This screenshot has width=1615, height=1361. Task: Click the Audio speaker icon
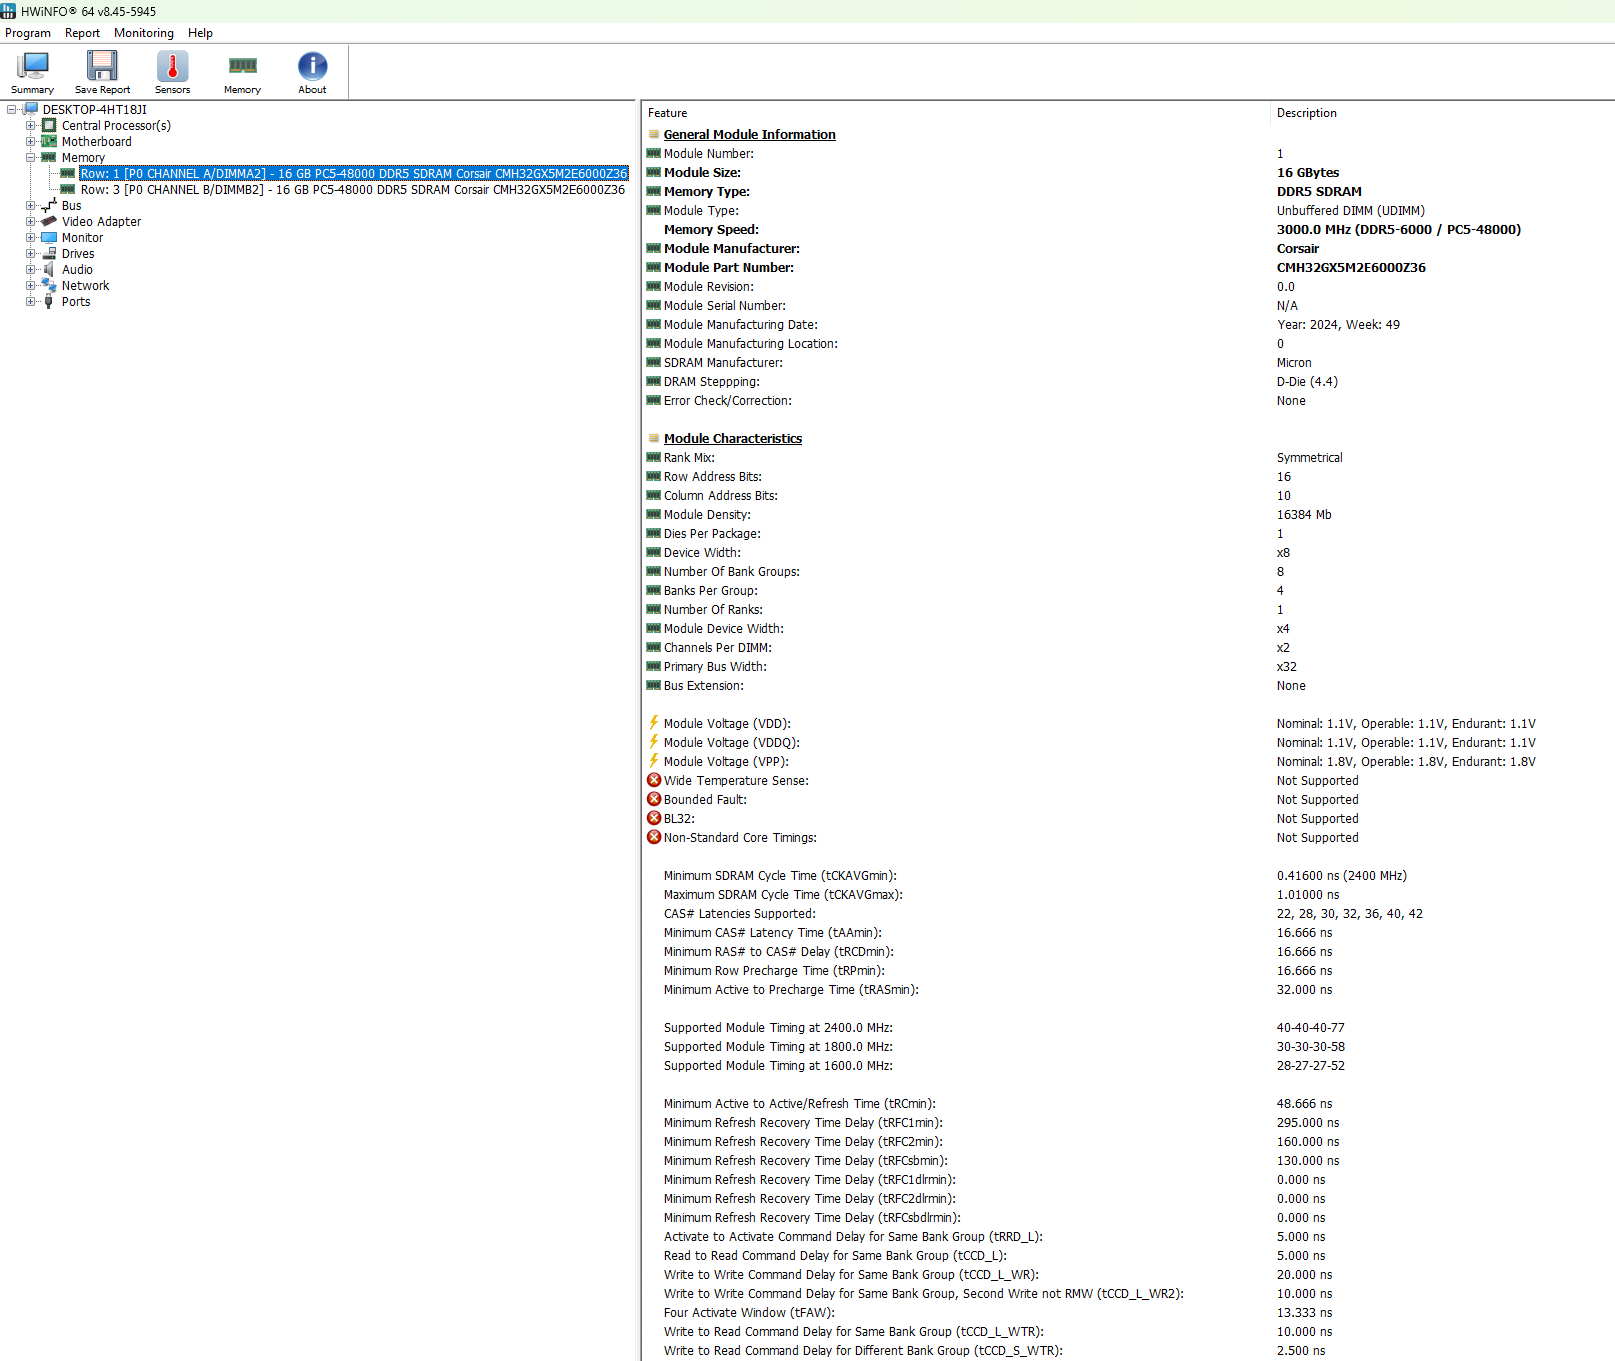(49, 269)
